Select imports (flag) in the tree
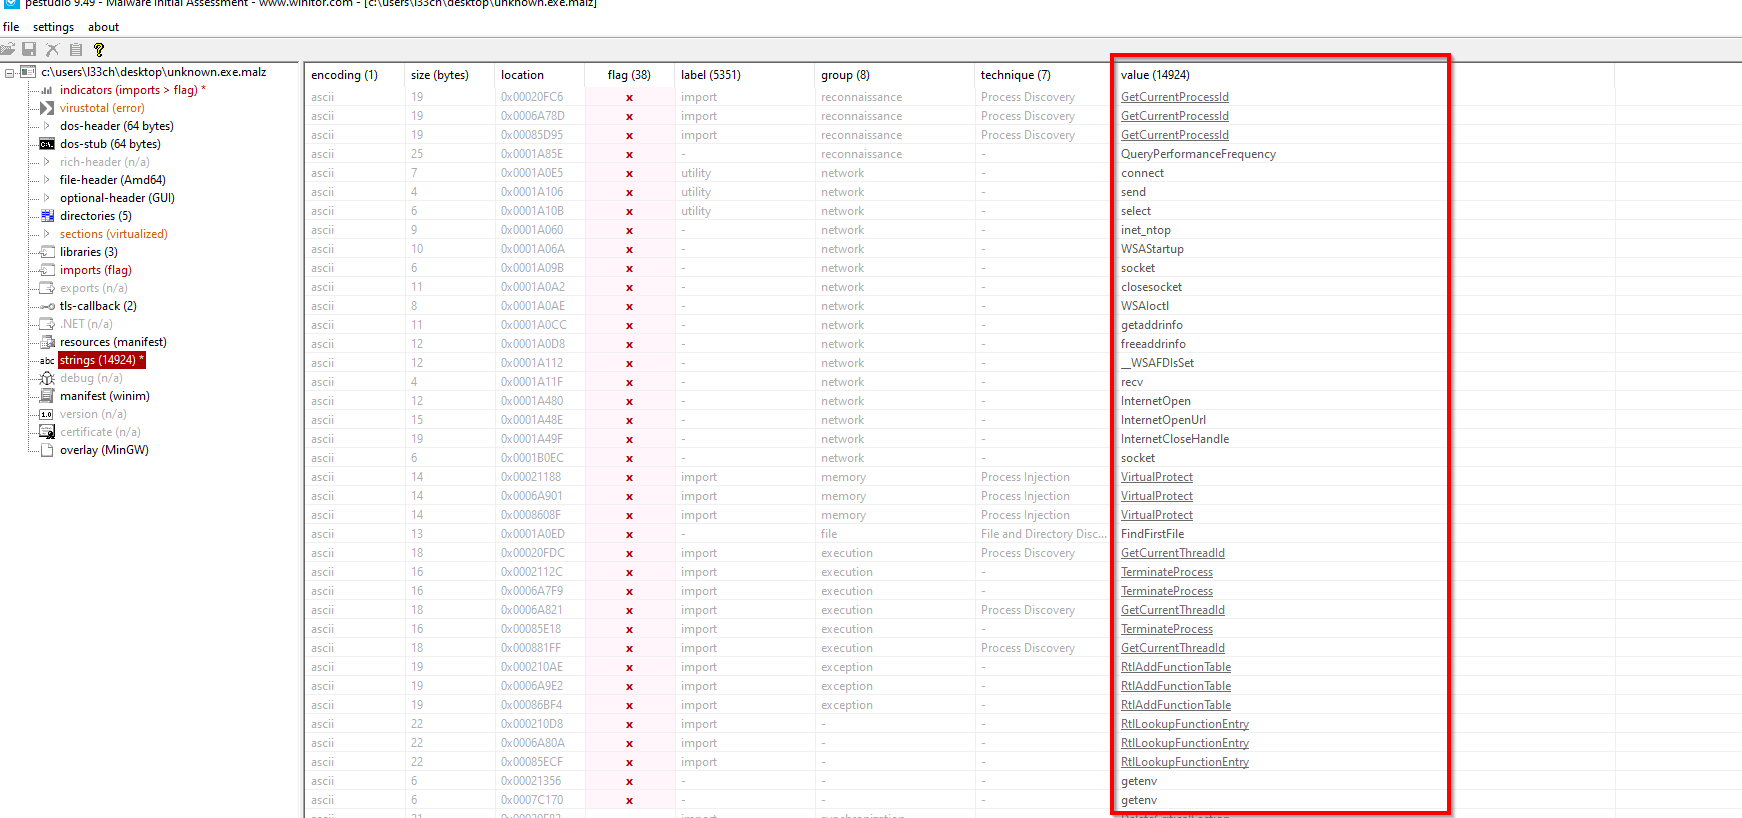The width and height of the screenshot is (1742, 818). point(95,270)
